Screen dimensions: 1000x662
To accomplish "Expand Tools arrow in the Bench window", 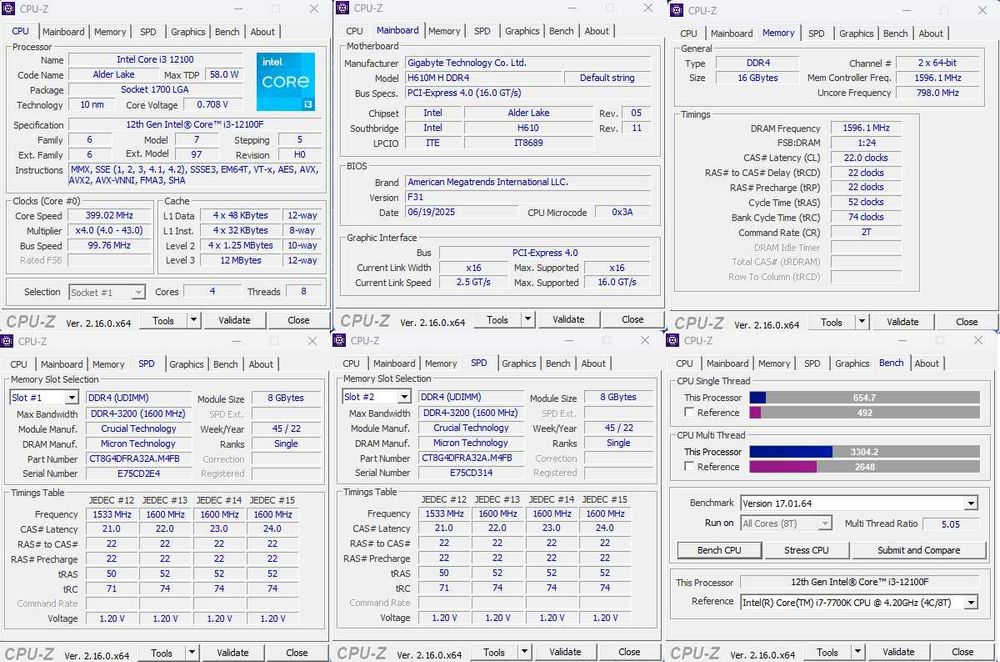I will [x=858, y=652].
